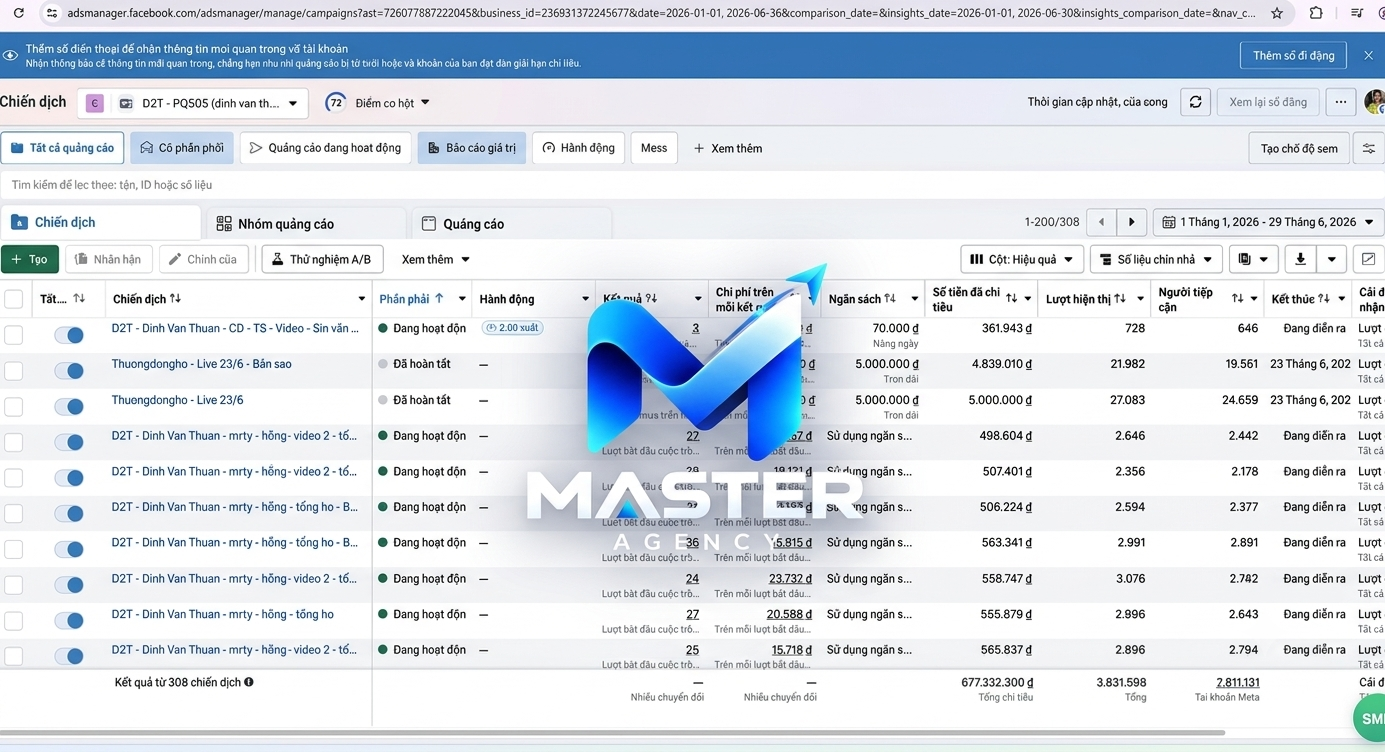Sort by Ngân sách arrows
This screenshot has width=1385, height=752.
890,299
